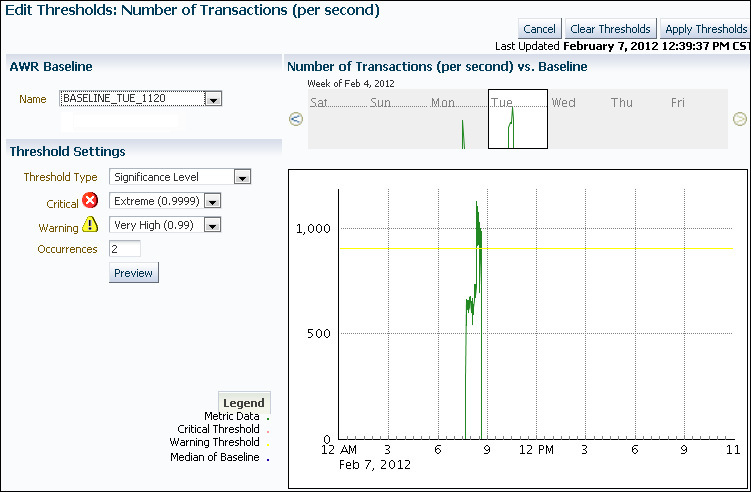Click Clear Thresholds button
The height and width of the screenshot is (492, 751).
pyautogui.click(x=610, y=29)
